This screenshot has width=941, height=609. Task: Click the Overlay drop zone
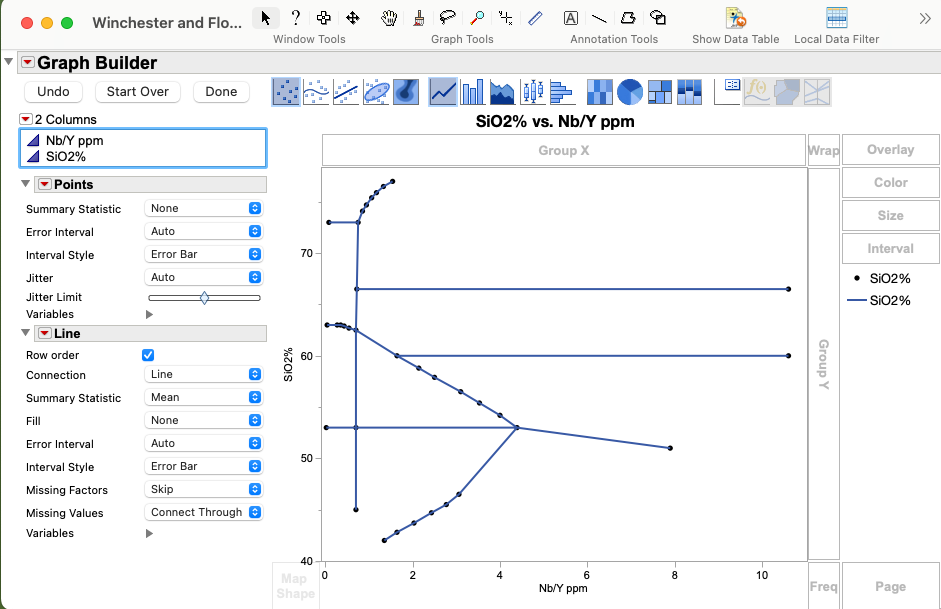[x=890, y=150]
